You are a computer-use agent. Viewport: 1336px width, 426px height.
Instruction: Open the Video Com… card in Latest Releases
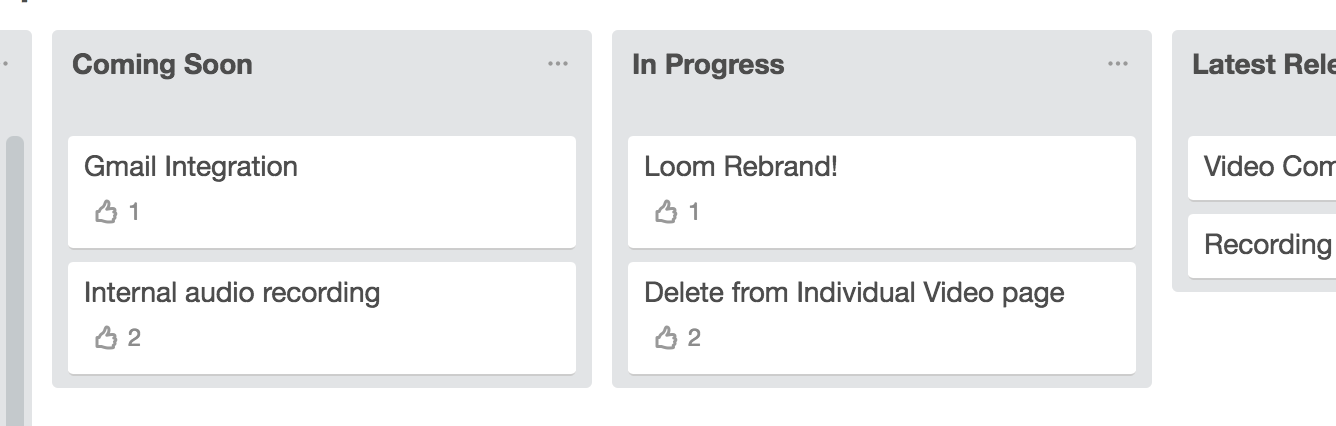[1262, 168]
